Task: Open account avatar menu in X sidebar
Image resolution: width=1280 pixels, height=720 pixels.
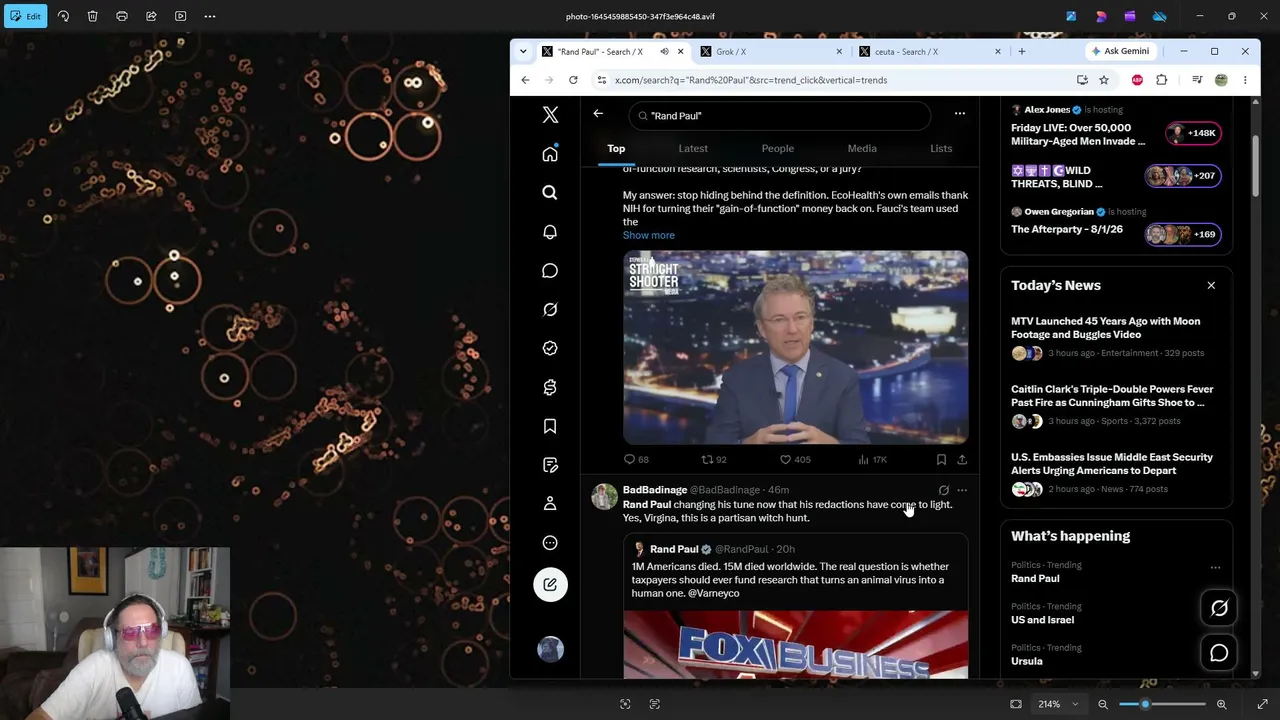Action: [550, 650]
